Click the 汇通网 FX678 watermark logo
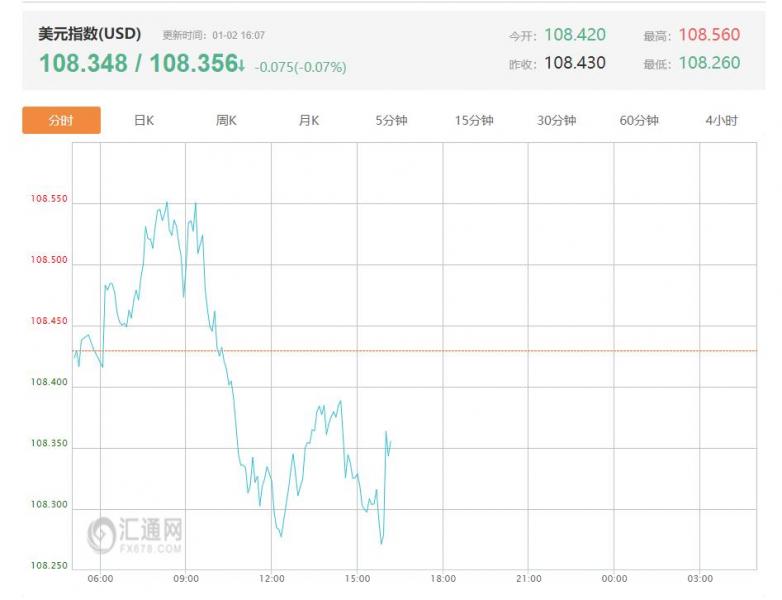This screenshot has width=782, height=600. coord(135,534)
